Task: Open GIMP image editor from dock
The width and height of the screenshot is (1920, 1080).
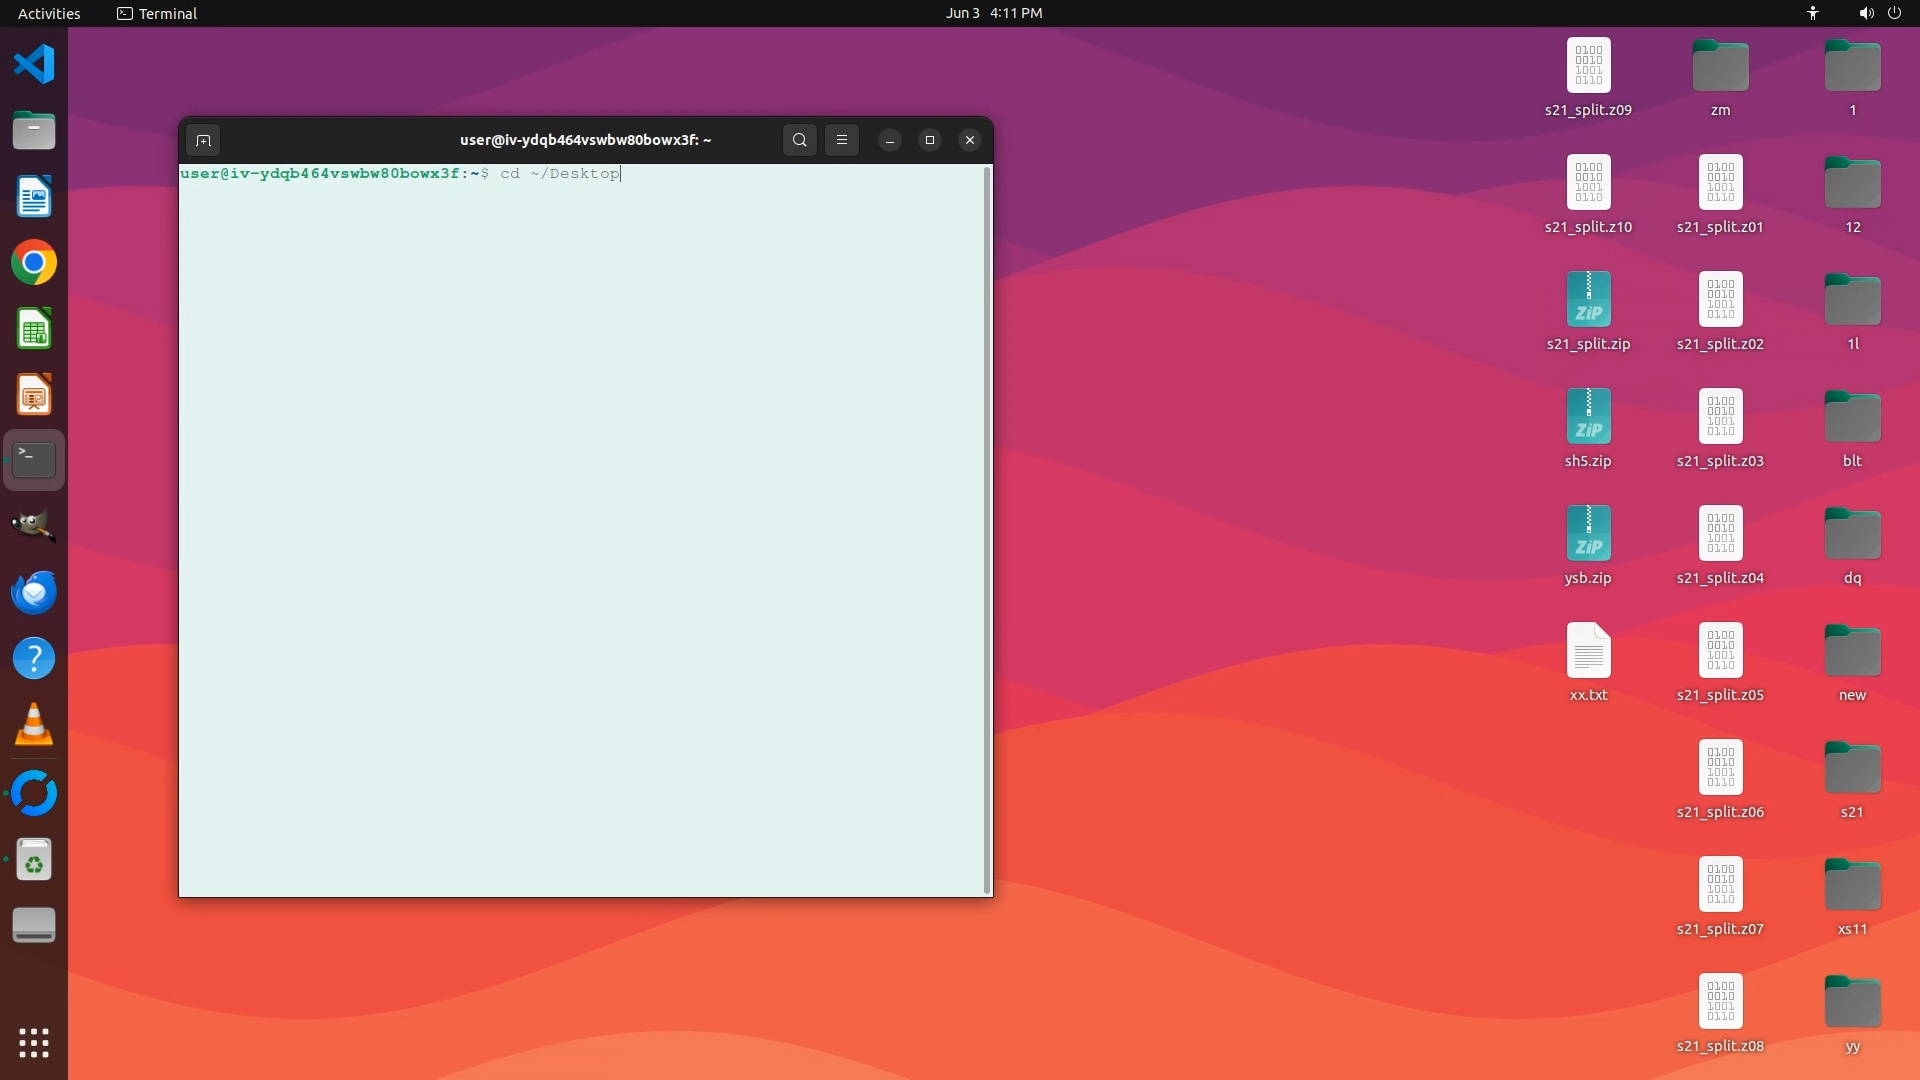Action: tap(34, 525)
